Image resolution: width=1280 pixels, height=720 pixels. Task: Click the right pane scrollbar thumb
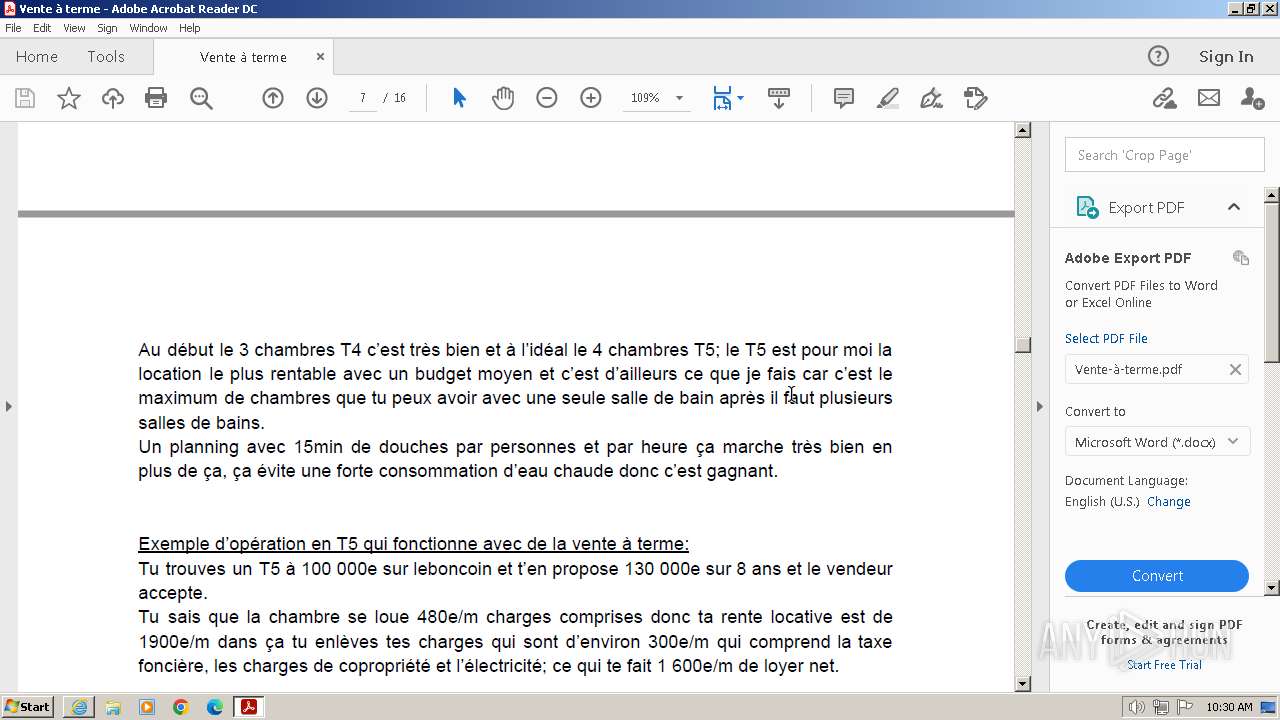[x=1272, y=282]
